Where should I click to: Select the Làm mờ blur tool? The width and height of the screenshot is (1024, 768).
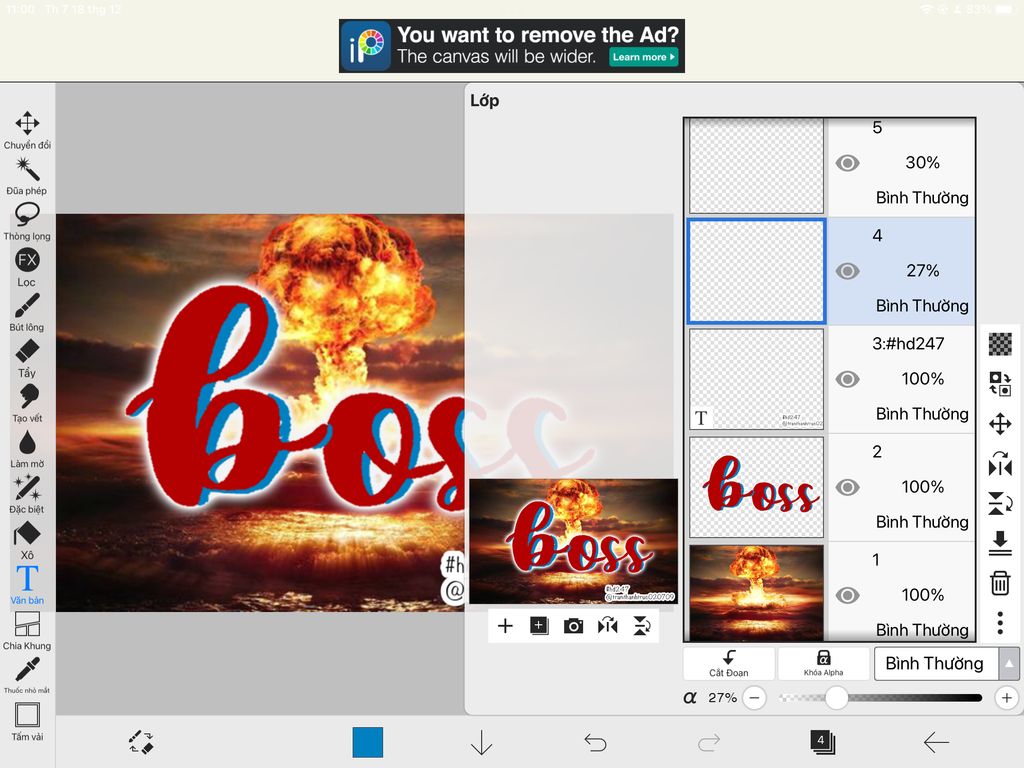click(27, 449)
